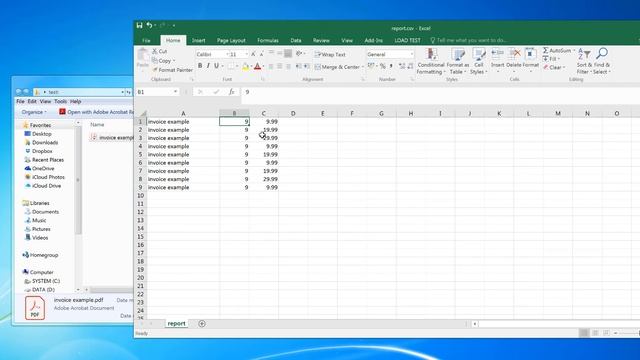Click the Cut scissors icon
This screenshot has width=640, height=360.
155,51
